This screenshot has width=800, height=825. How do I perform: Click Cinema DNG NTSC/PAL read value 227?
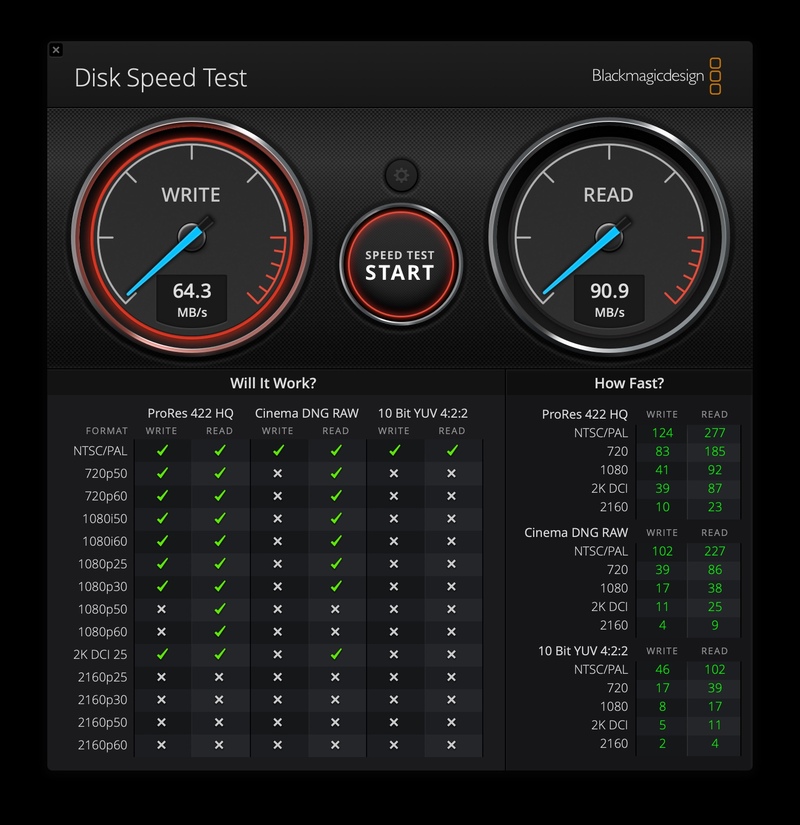point(714,551)
